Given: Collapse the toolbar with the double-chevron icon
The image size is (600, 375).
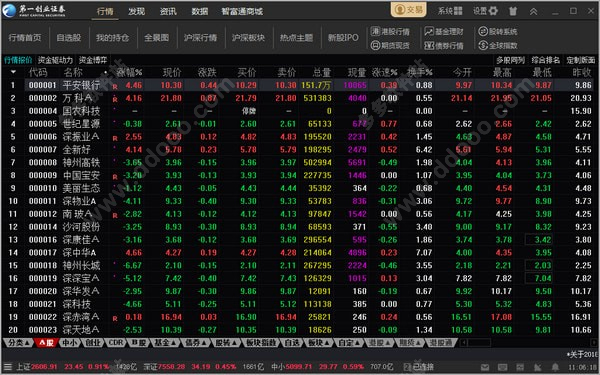Looking at the screenshot, I should click(533, 11).
